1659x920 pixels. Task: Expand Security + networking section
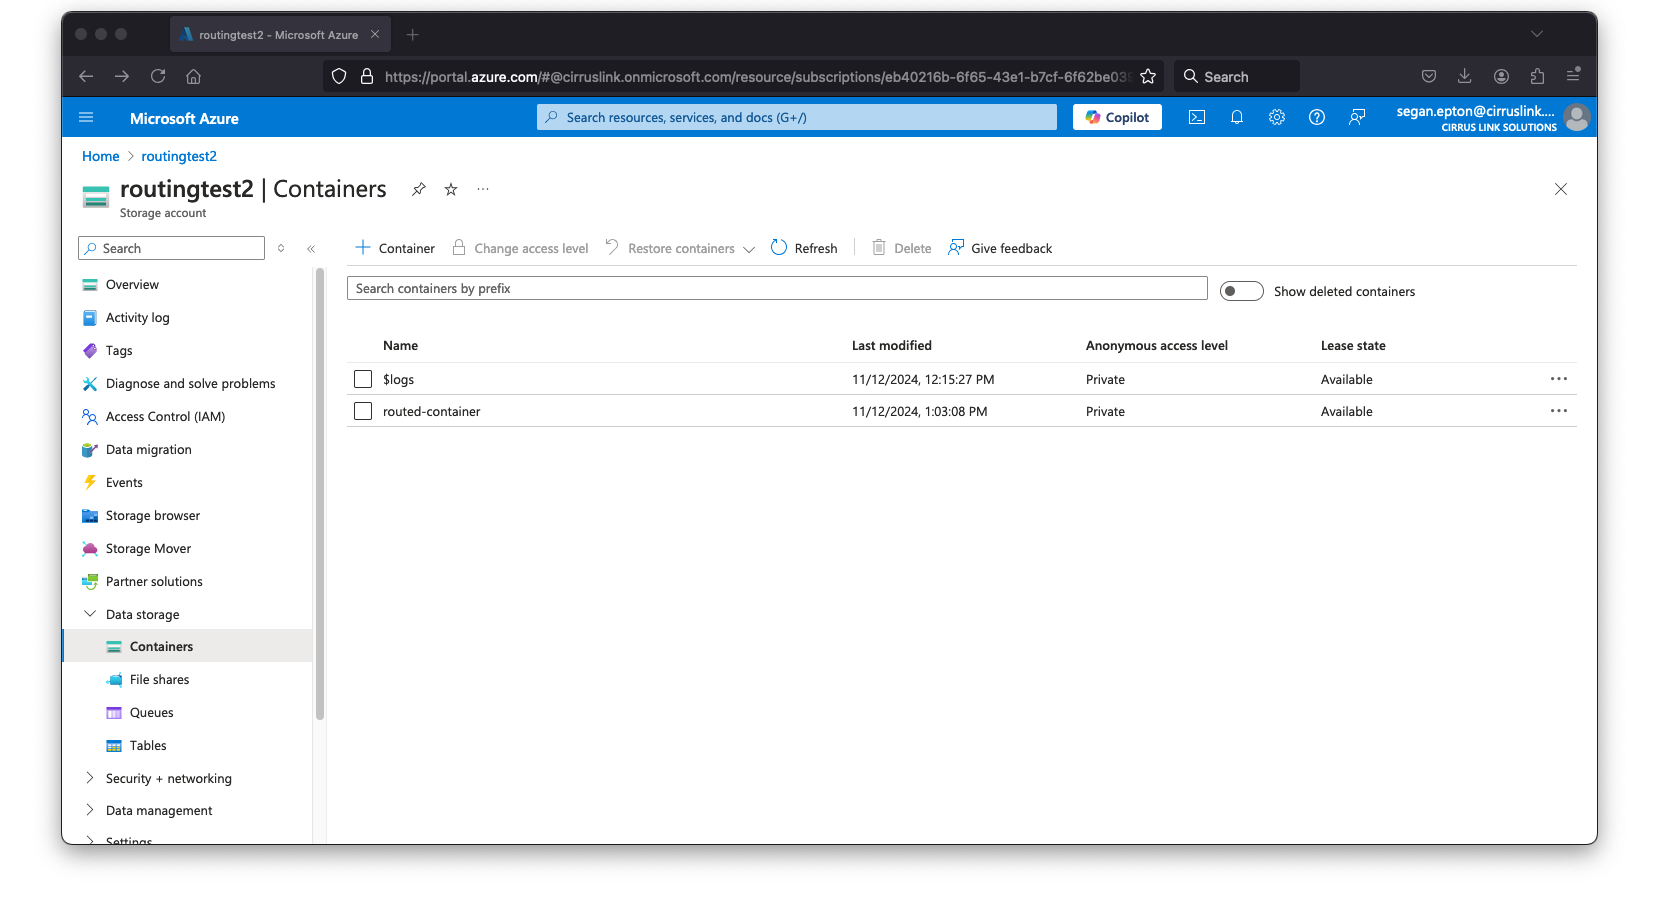tap(90, 778)
